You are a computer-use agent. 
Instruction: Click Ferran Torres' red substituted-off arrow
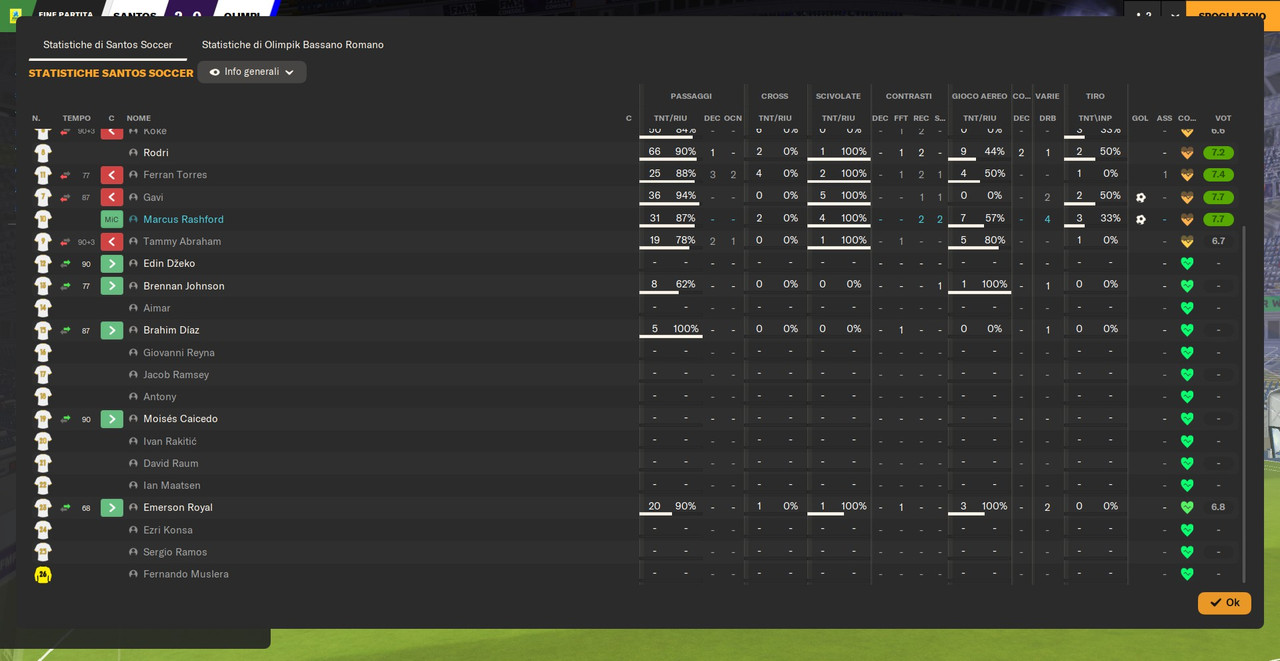(x=112, y=175)
